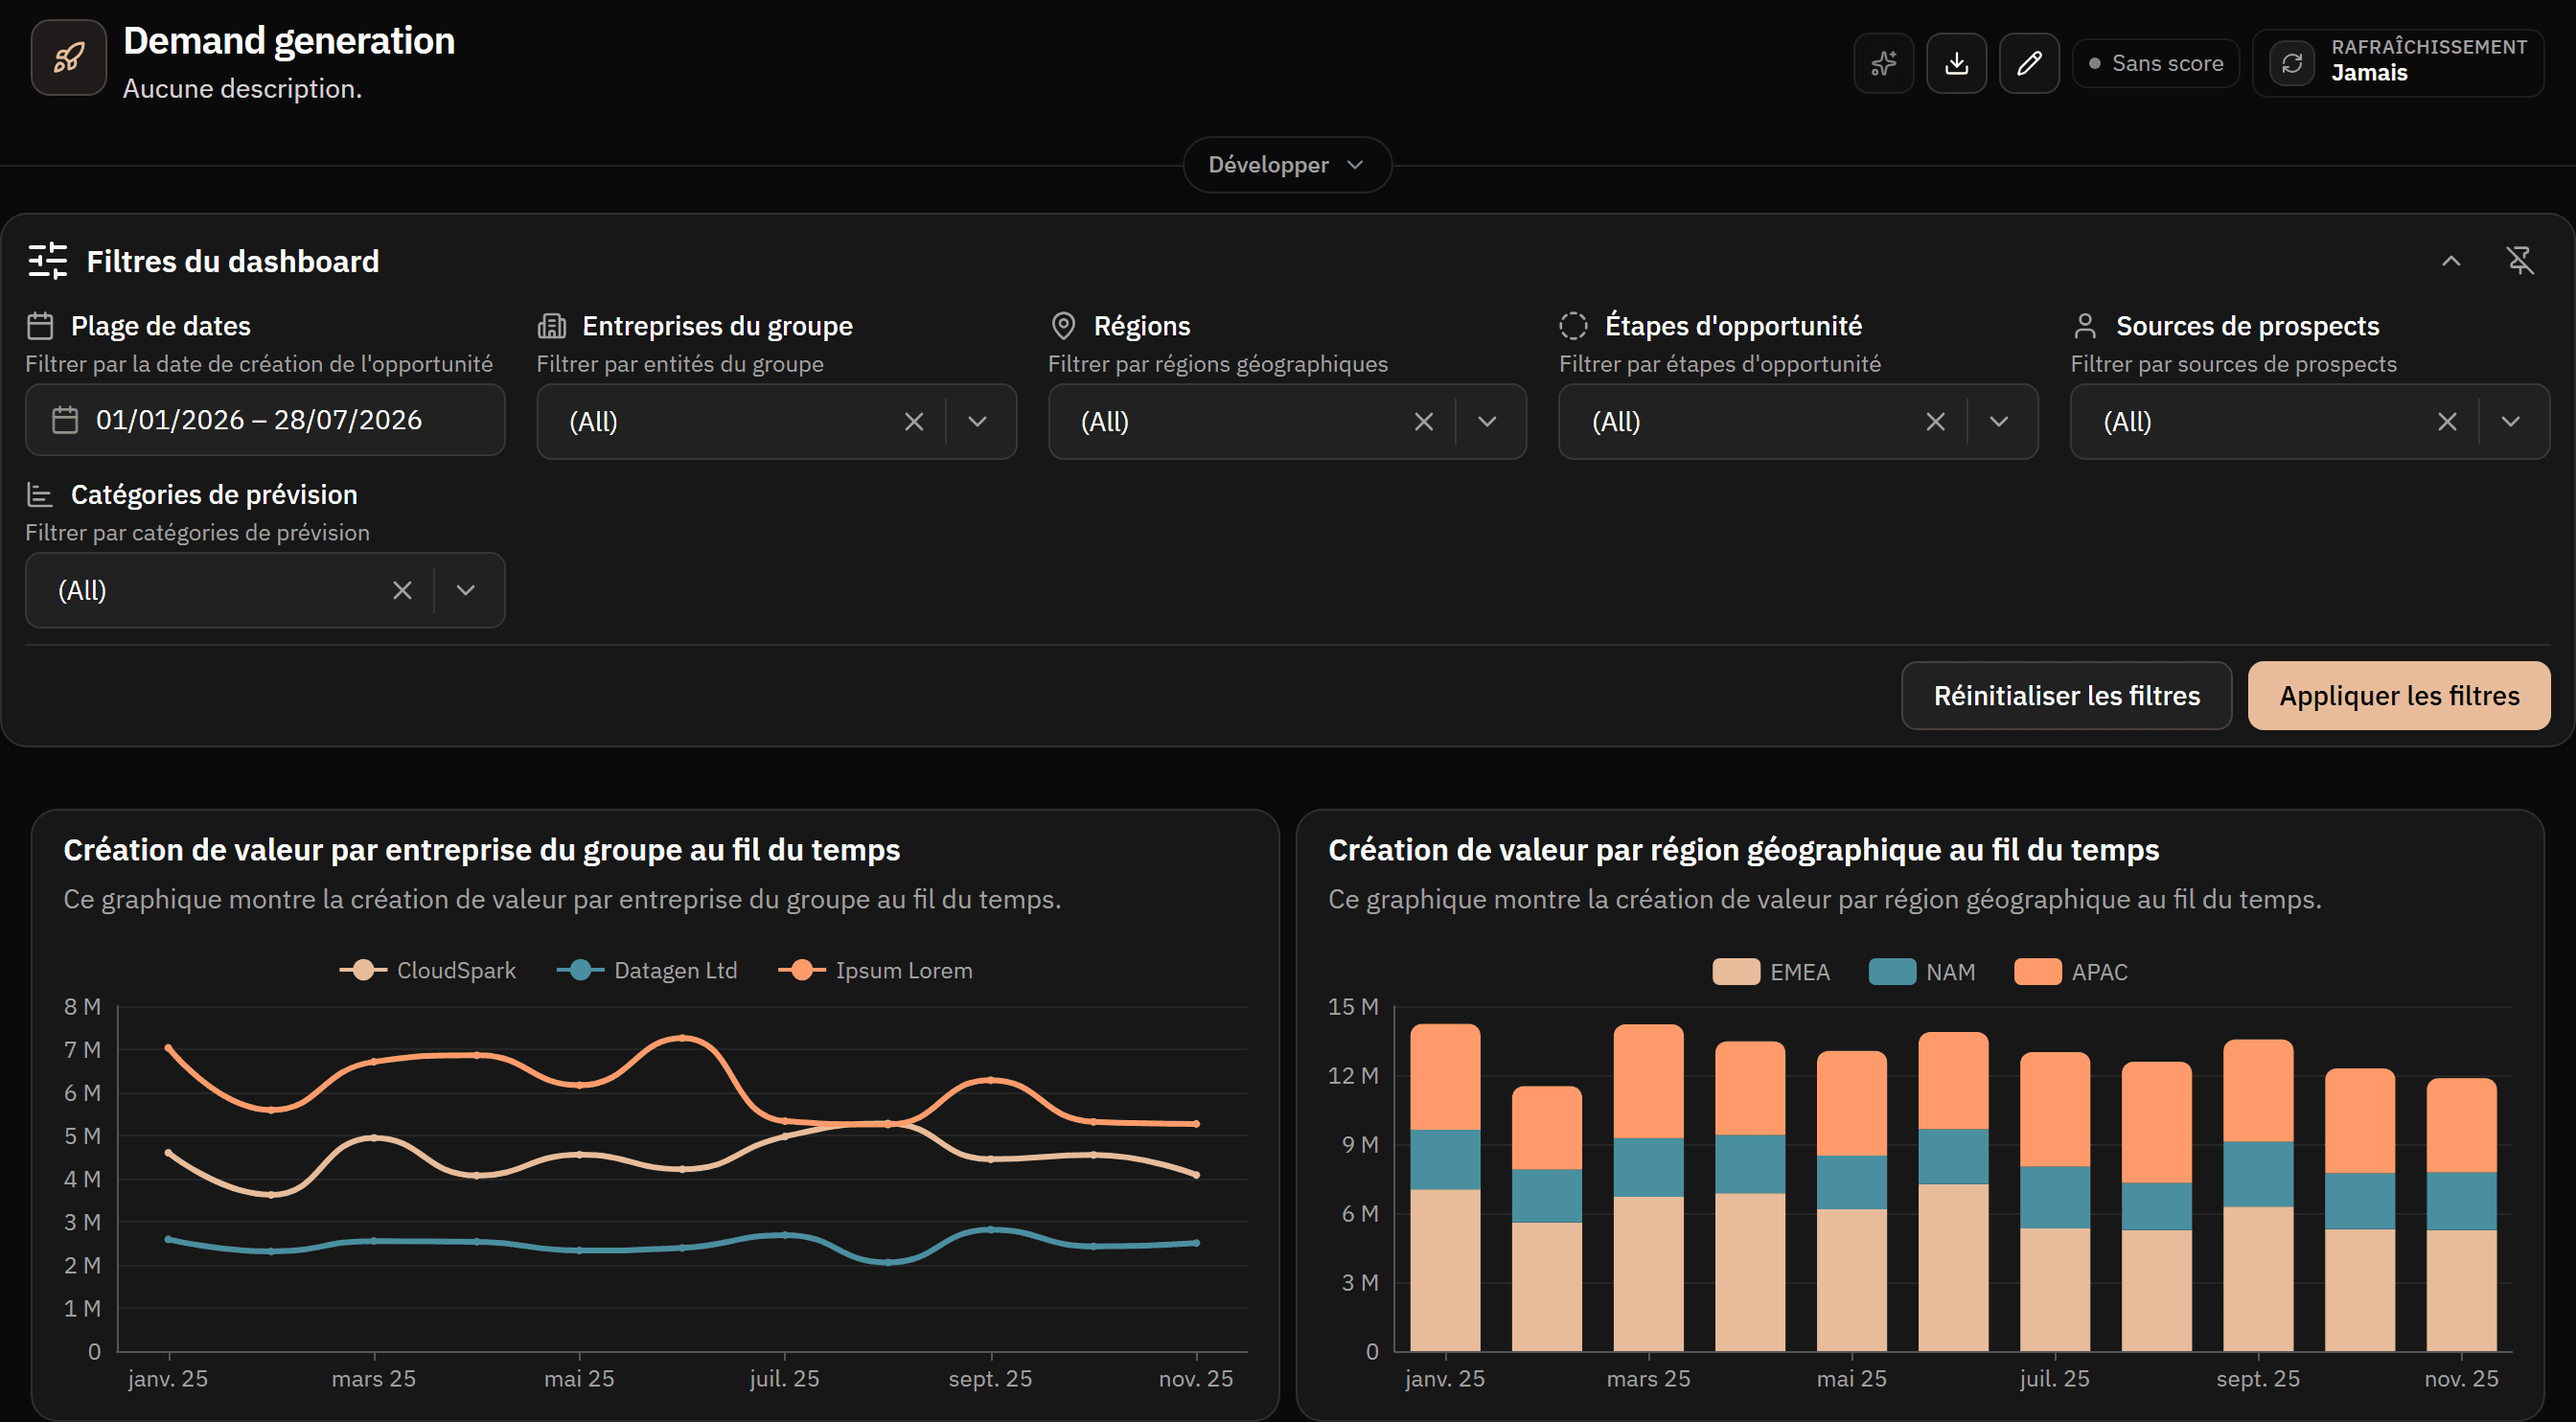This screenshot has height=1422, width=2576.
Task: Click the Aucune description. text
Action: point(243,89)
